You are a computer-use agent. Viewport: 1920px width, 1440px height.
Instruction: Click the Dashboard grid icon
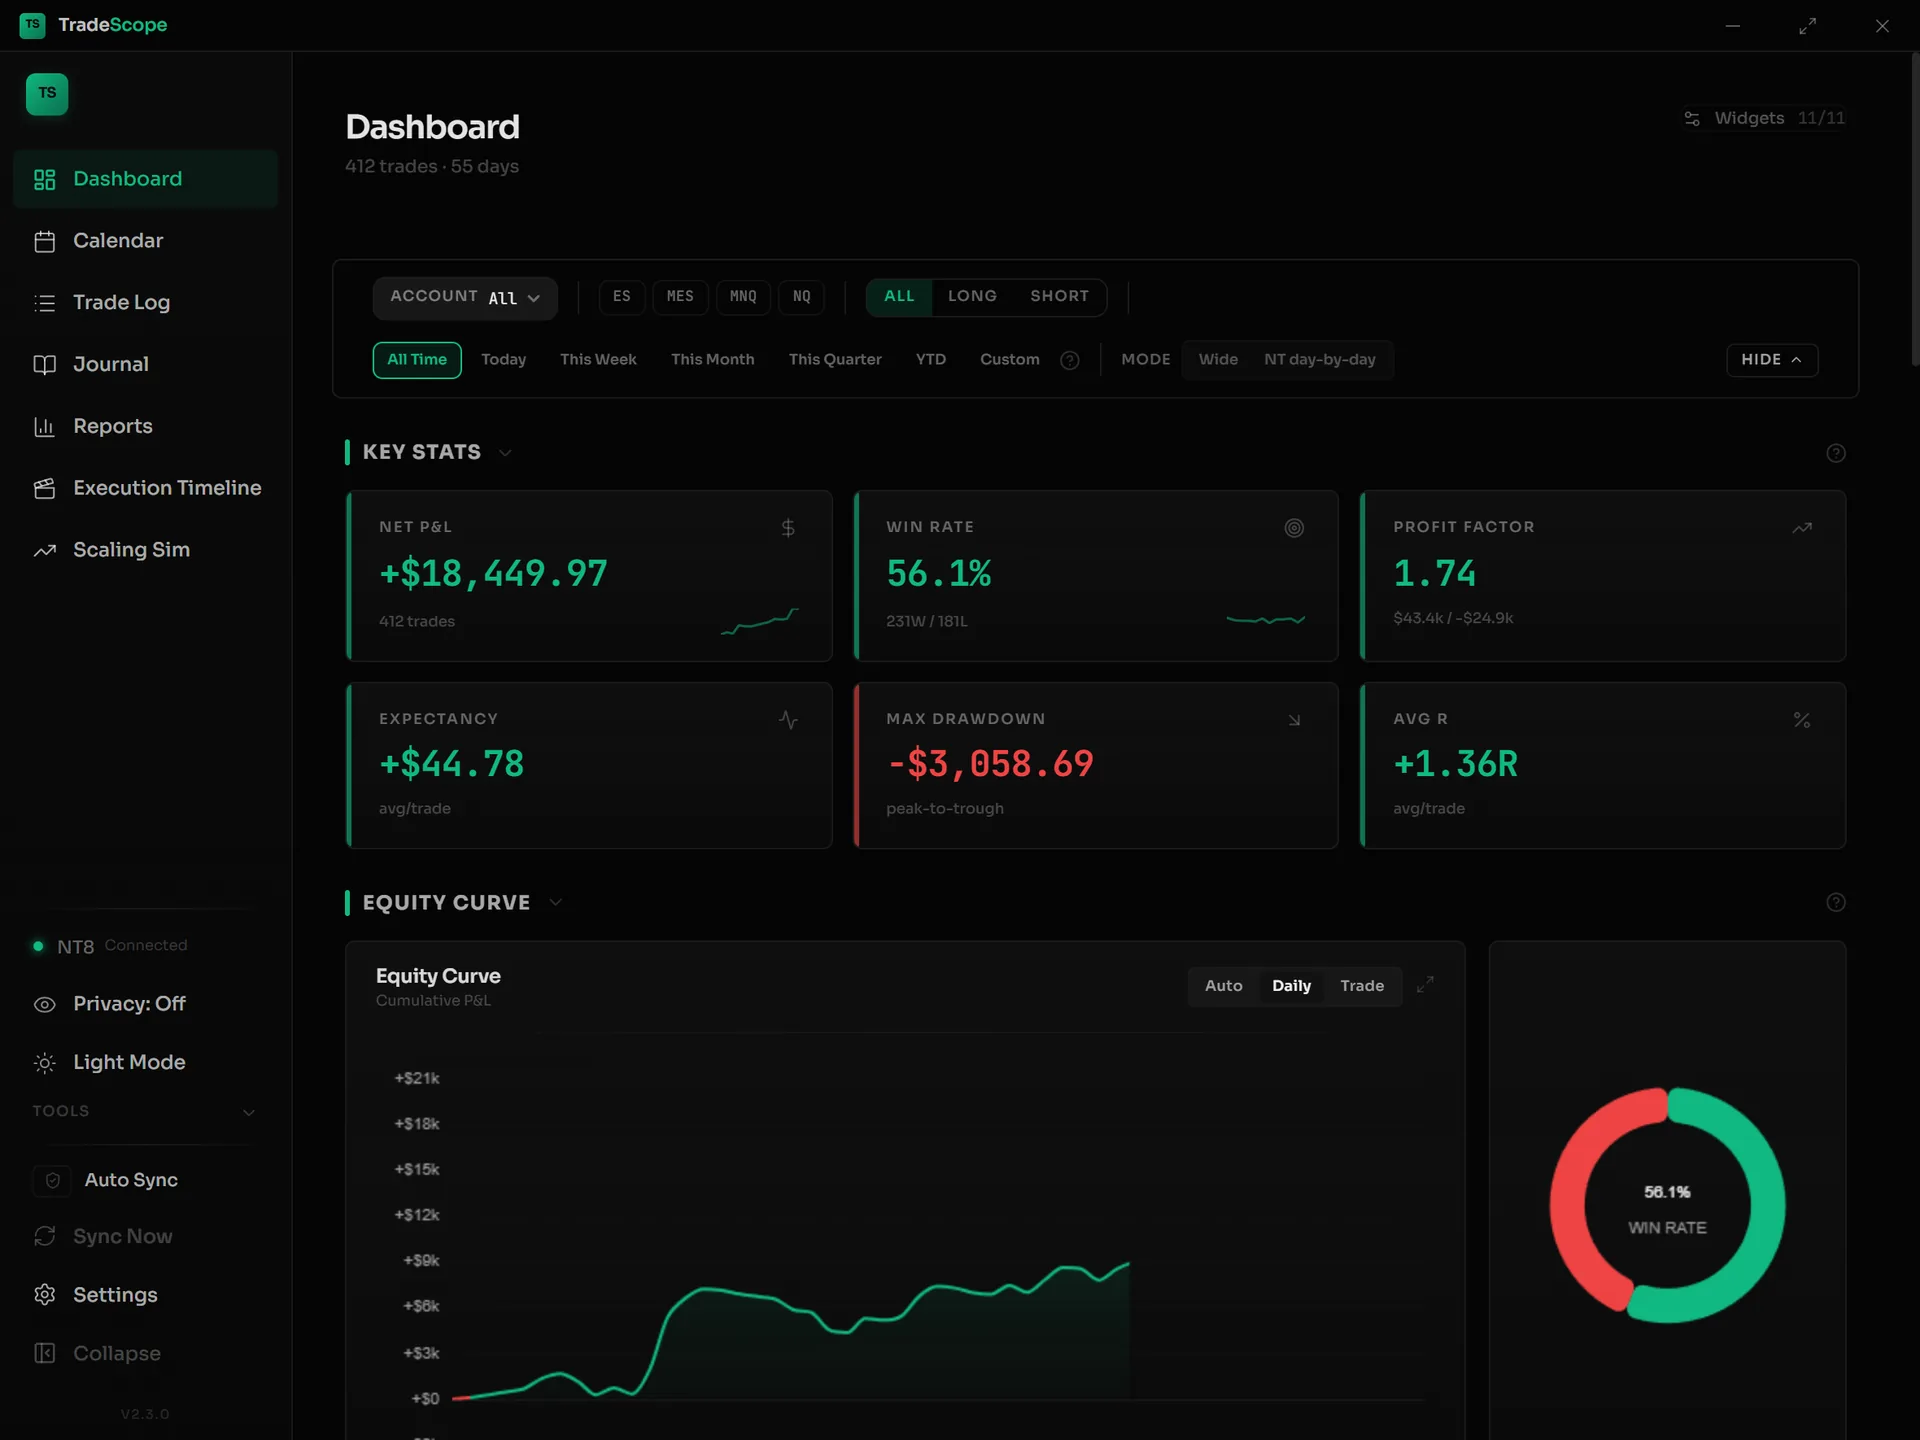pyautogui.click(x=45, y=179)
